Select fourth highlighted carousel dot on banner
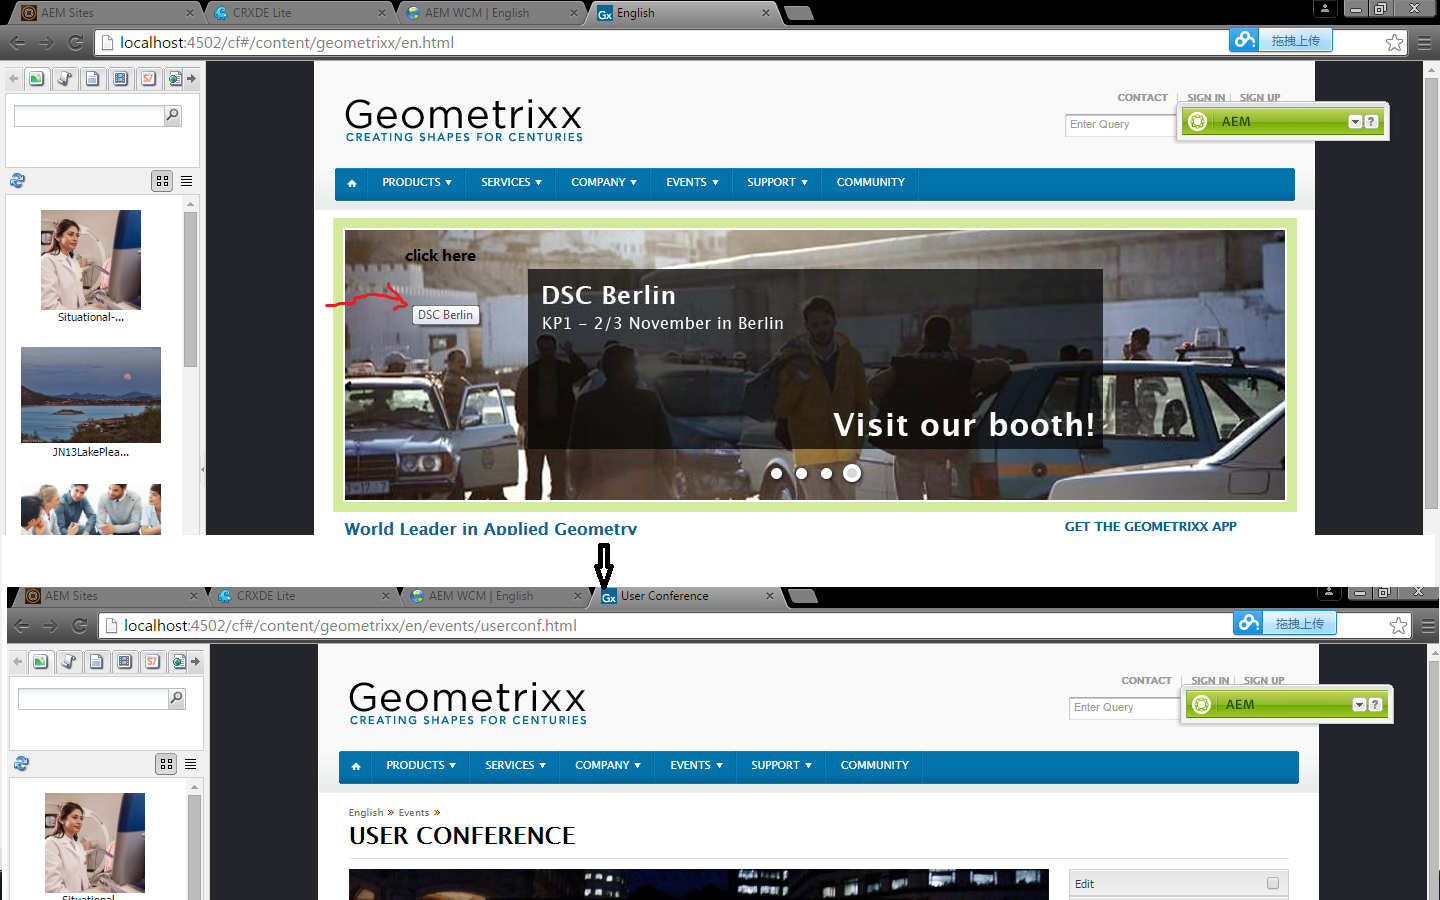The image size is (1440, 900). [852, 473]
